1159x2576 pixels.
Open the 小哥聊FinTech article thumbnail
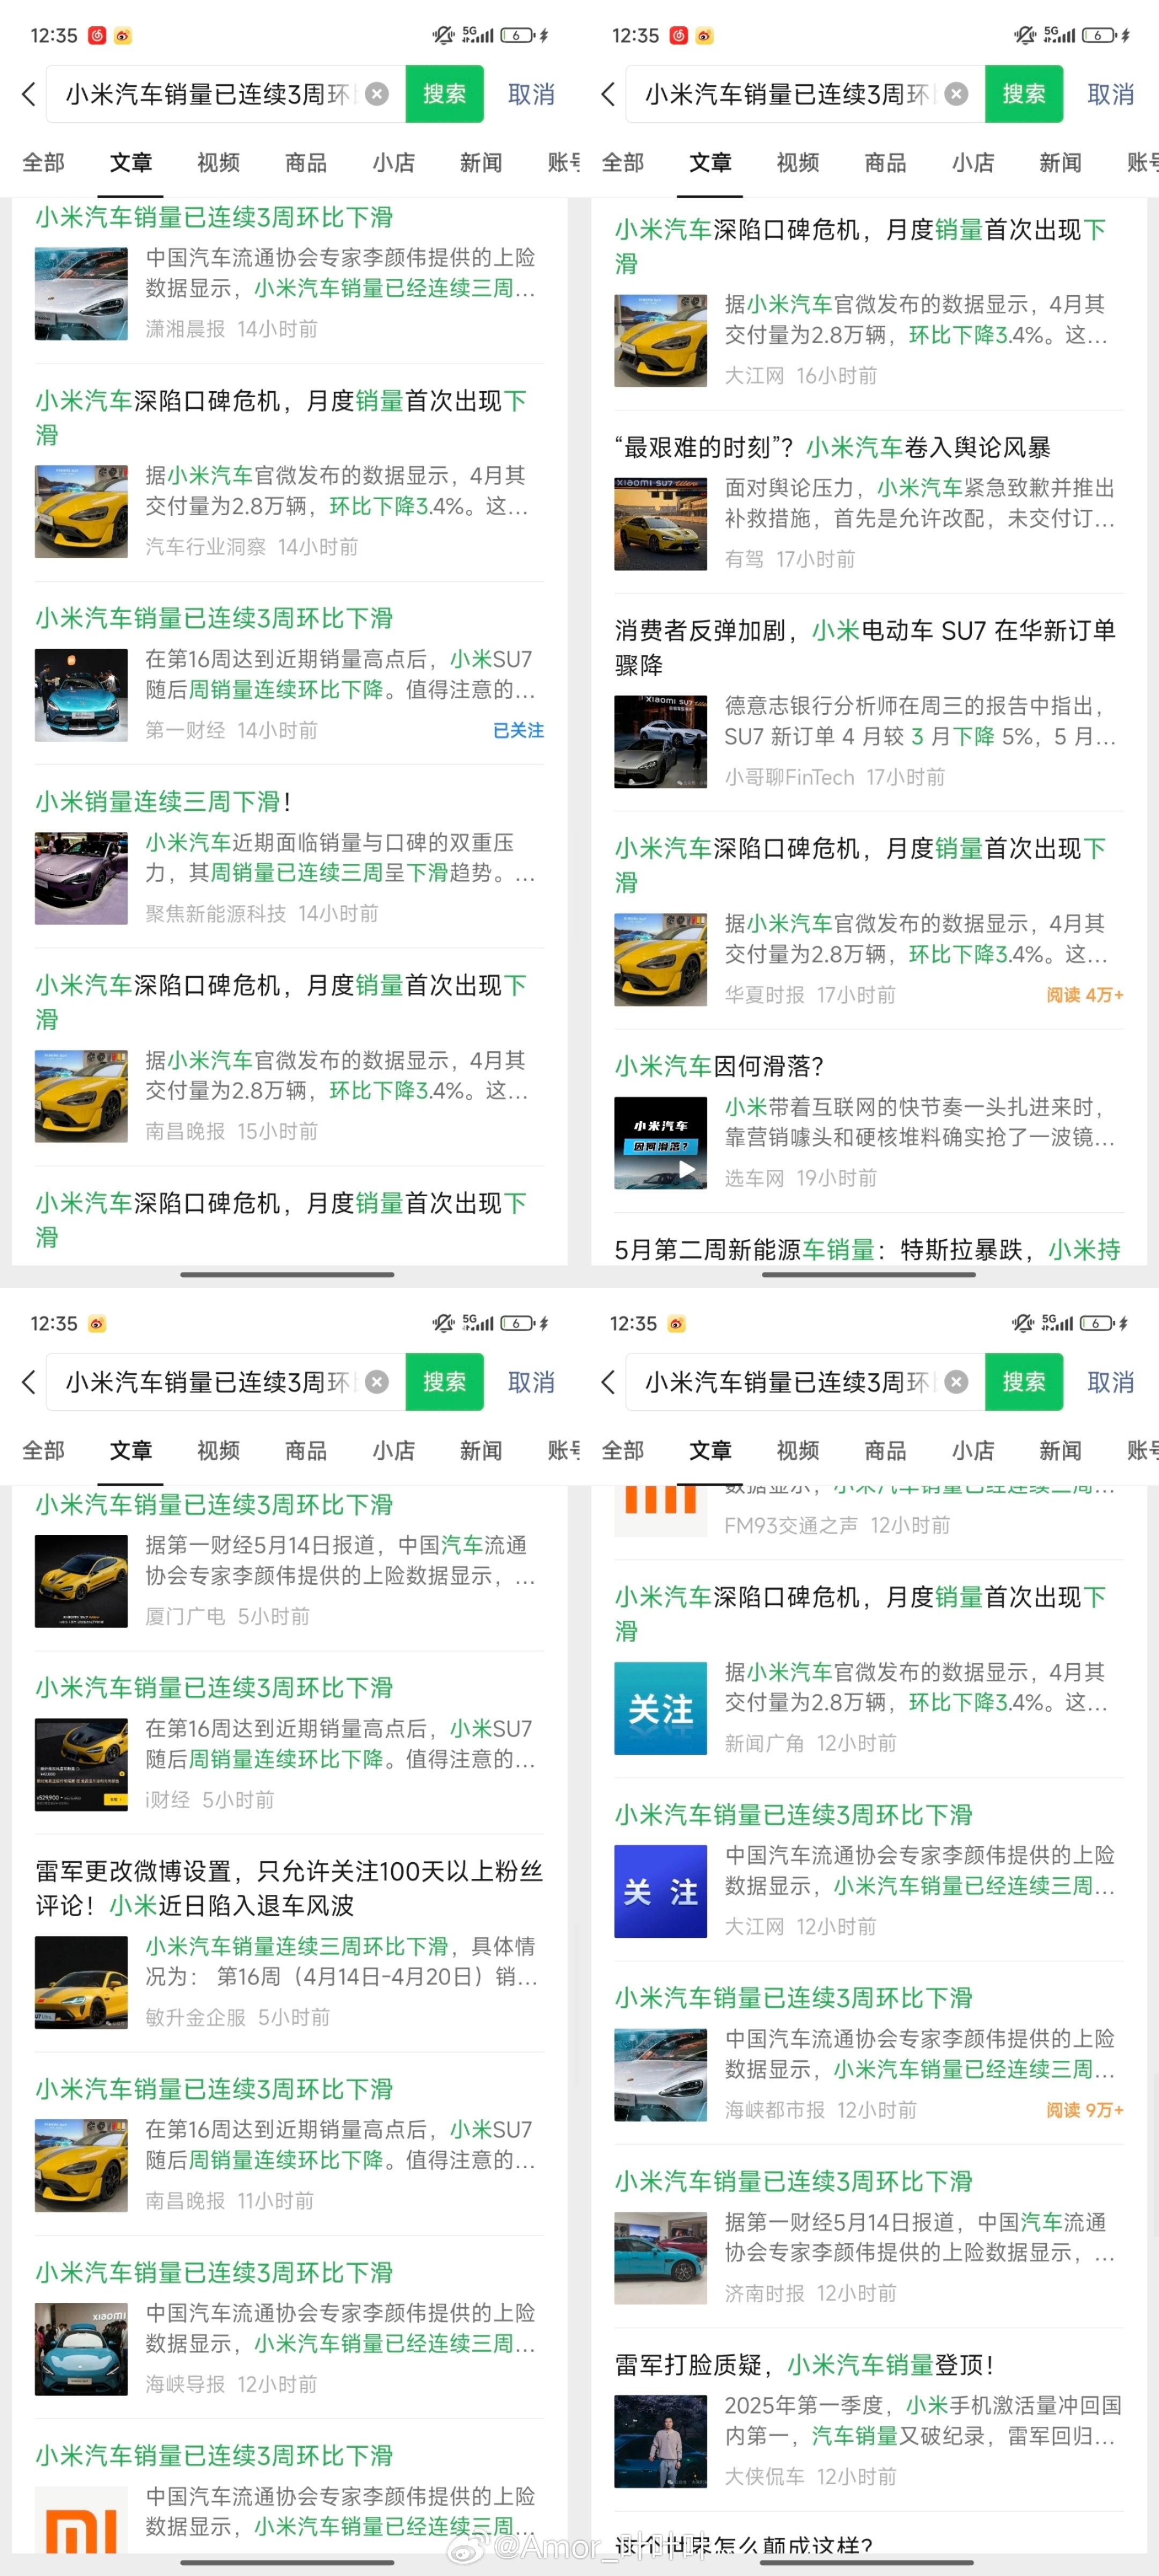(x=661, y=742)
